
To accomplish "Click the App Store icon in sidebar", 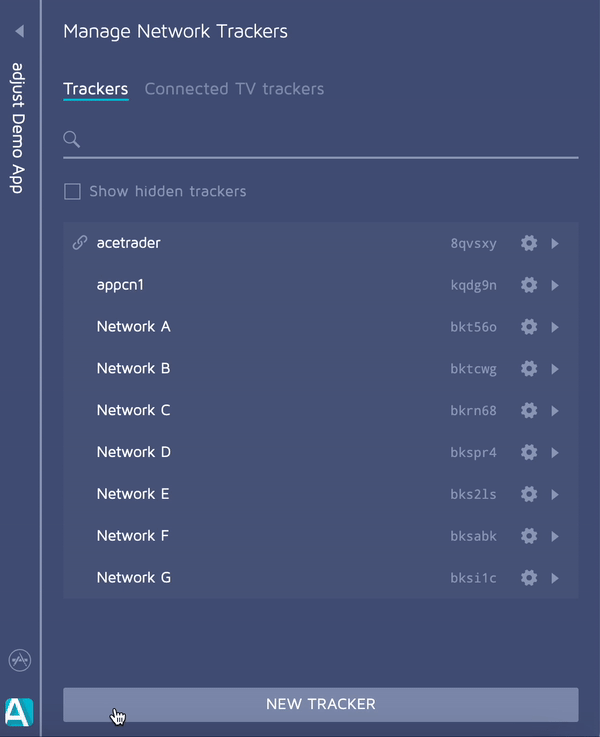I will pos(20,661).
